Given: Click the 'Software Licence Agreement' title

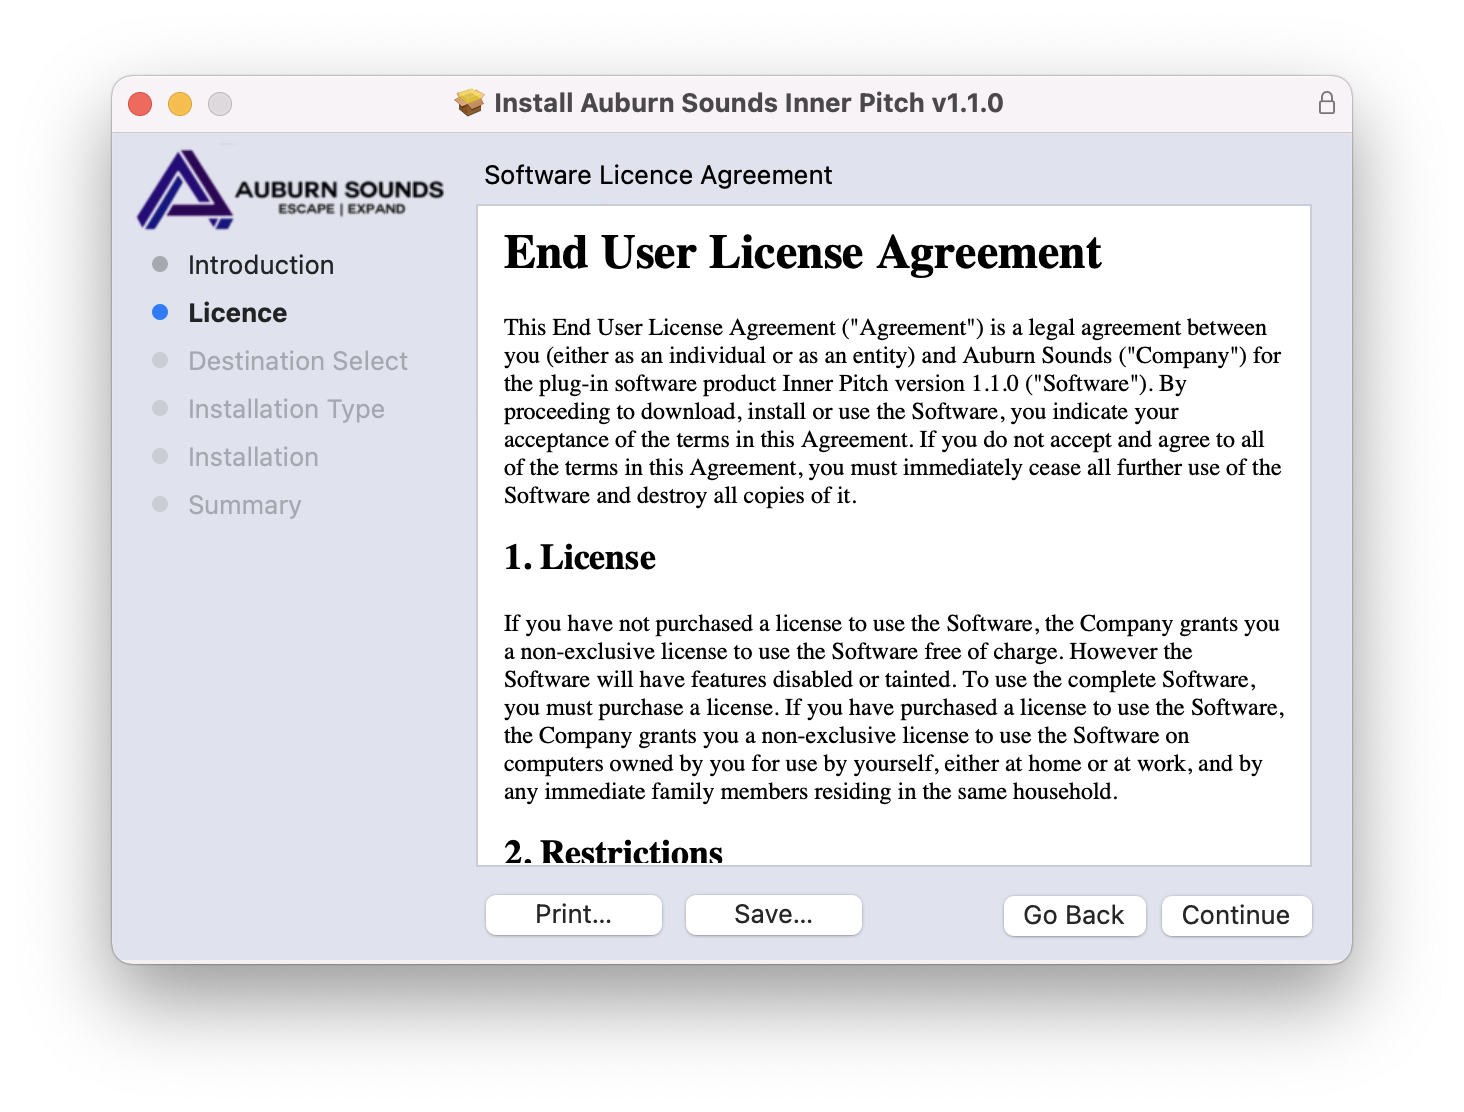Looking at the screenshot, I should pos(658,175).
